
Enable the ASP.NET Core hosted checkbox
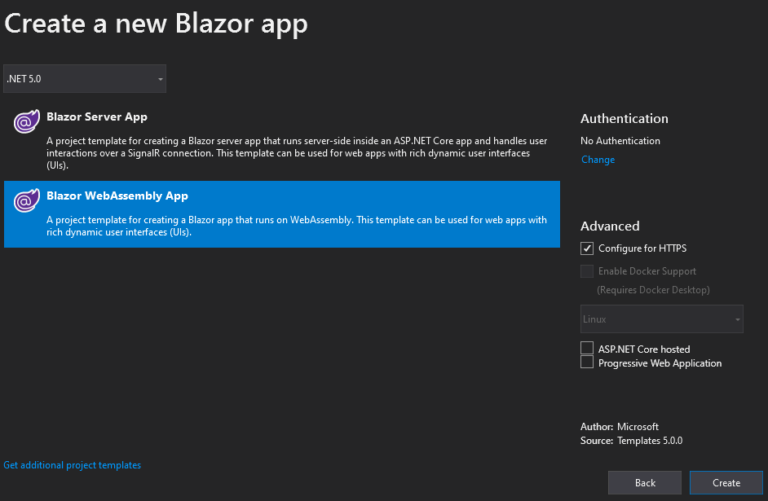[587, 349]
